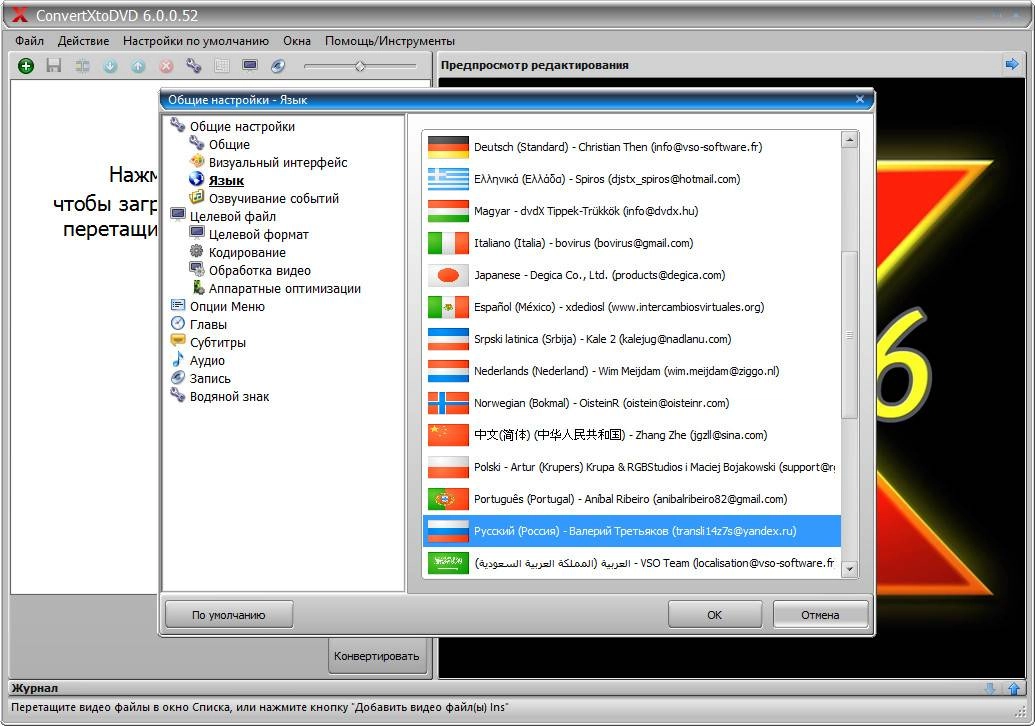Select Запись tree item

coord(210,378)
